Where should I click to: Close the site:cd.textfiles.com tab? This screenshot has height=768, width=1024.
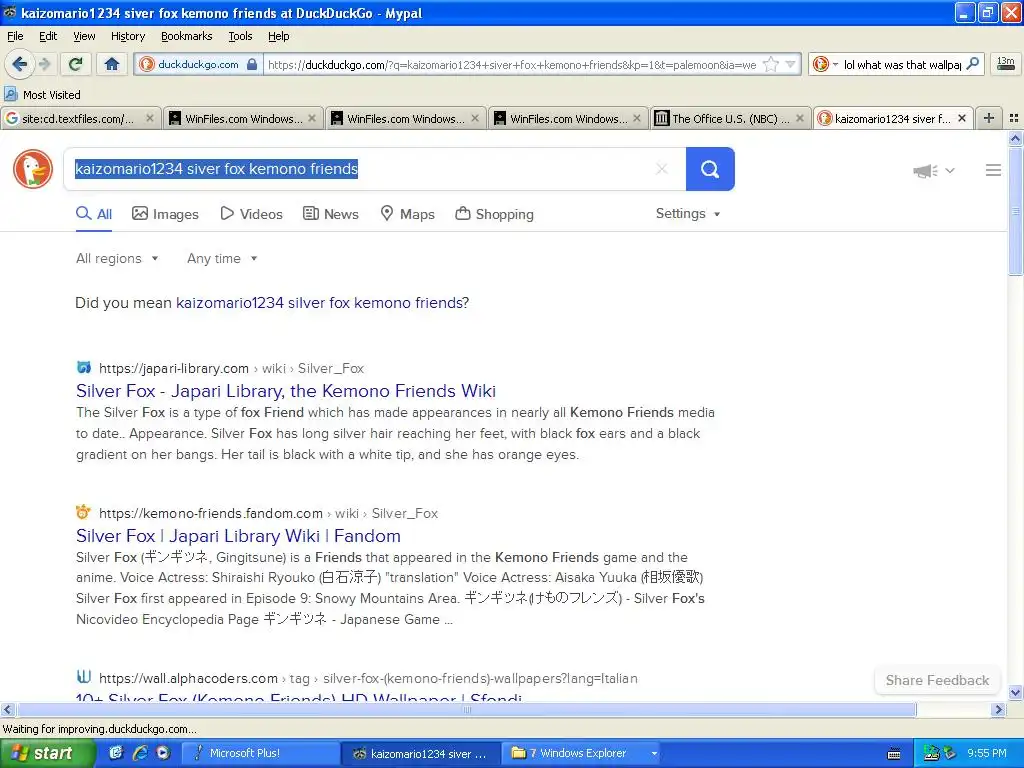pyautogui.click(x=150, y=118)
